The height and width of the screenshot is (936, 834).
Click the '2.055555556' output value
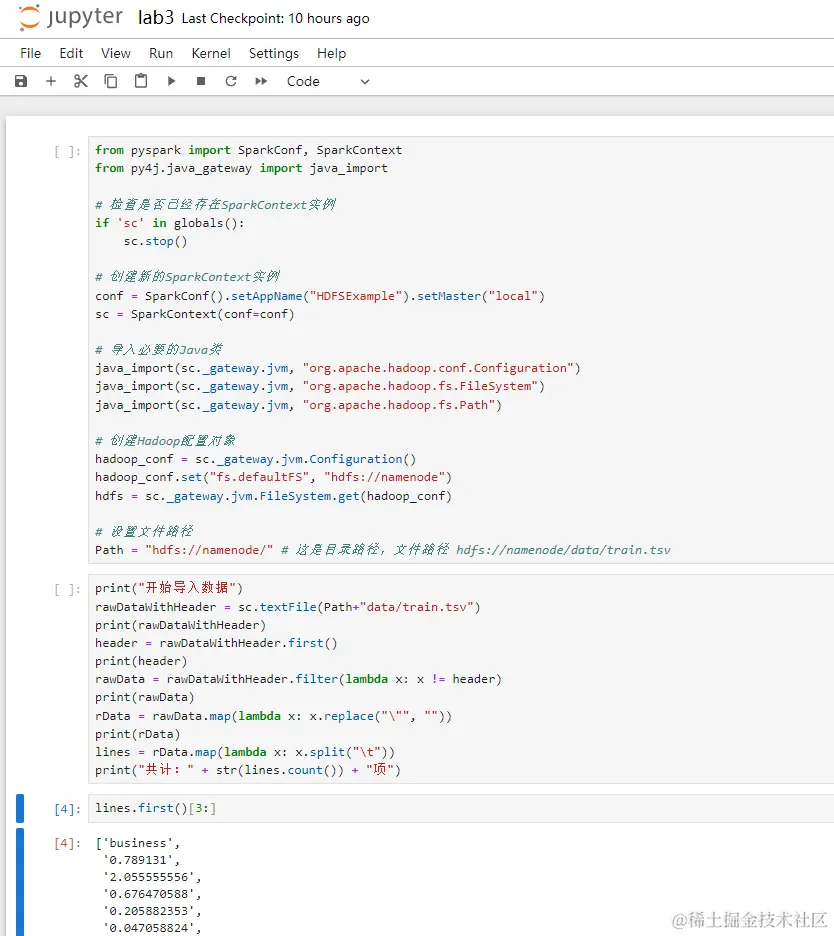(x=152, y=877)
